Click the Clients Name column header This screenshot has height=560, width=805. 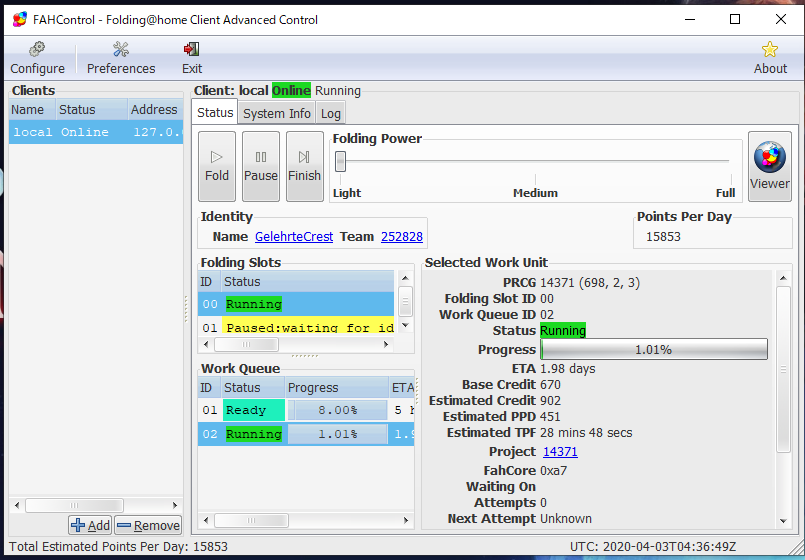[x=32, y=109]
